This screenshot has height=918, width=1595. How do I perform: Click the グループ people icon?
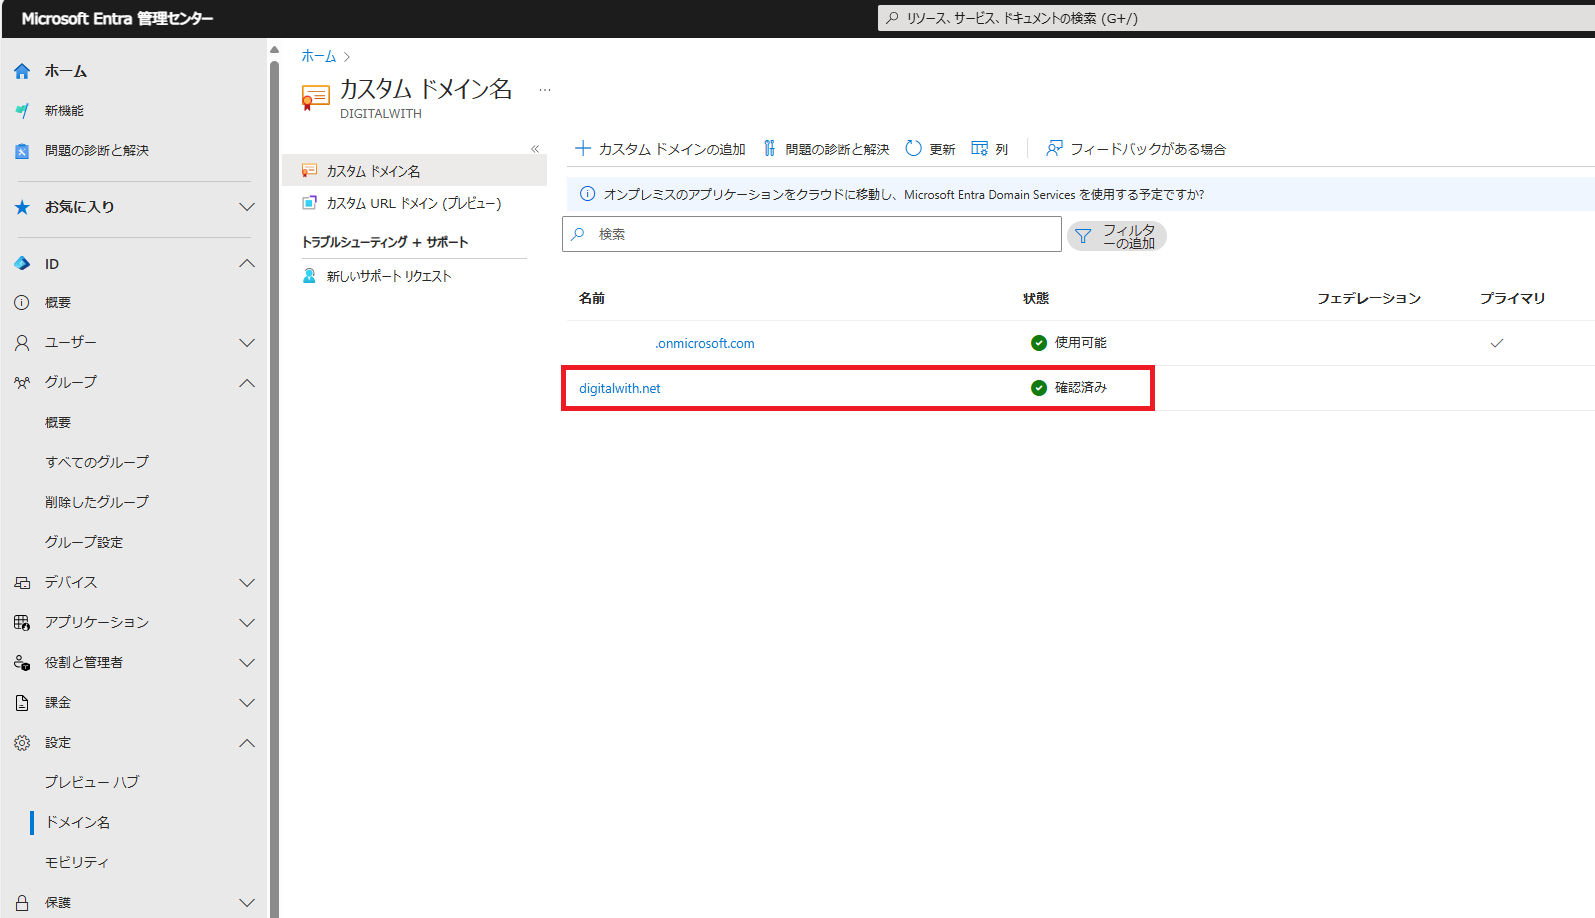click(22, 383)
